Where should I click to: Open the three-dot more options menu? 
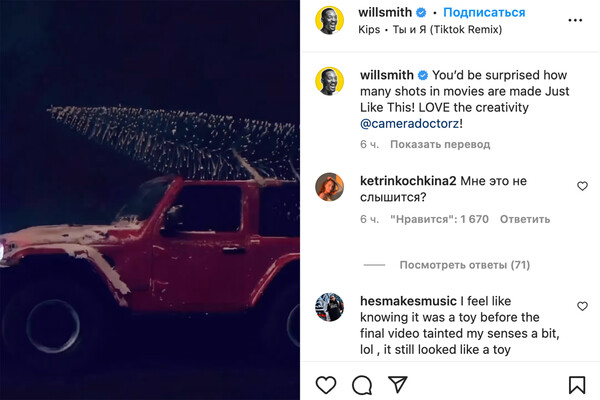(575, 19)
